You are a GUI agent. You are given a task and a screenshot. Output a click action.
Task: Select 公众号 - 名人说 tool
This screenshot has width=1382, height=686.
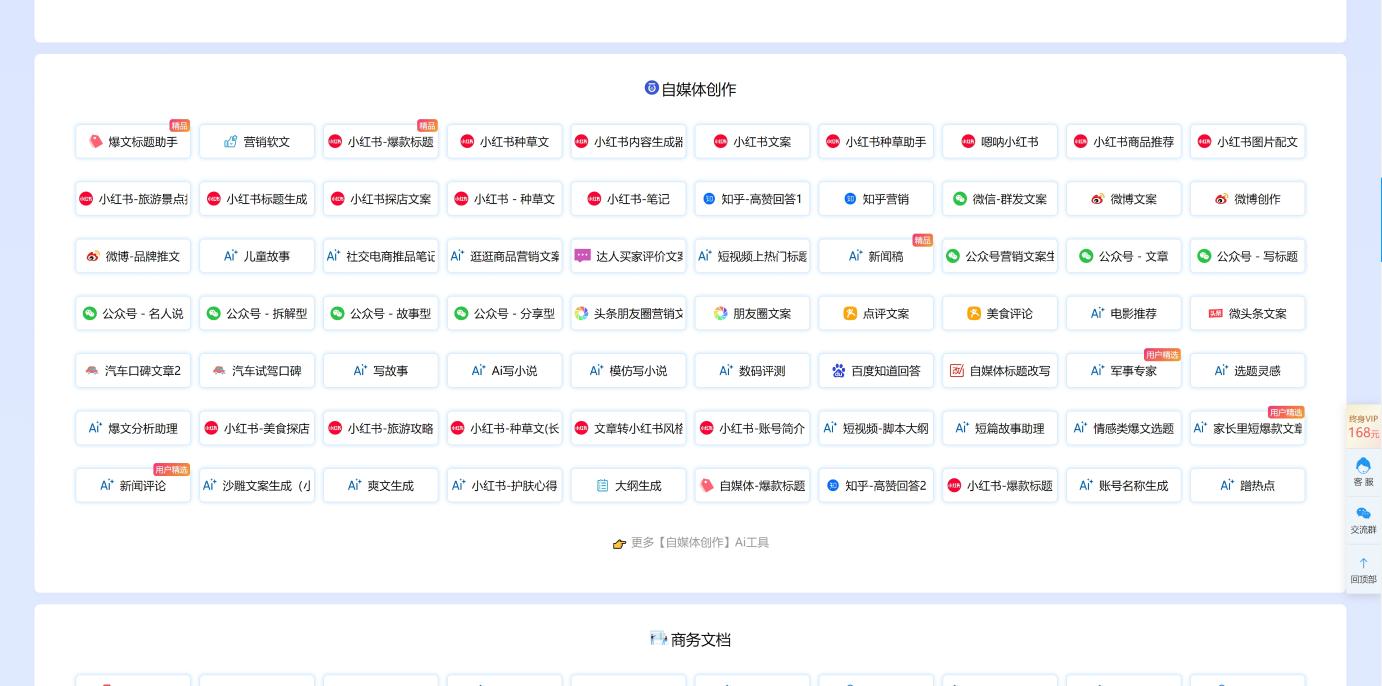tap(133, 313)
